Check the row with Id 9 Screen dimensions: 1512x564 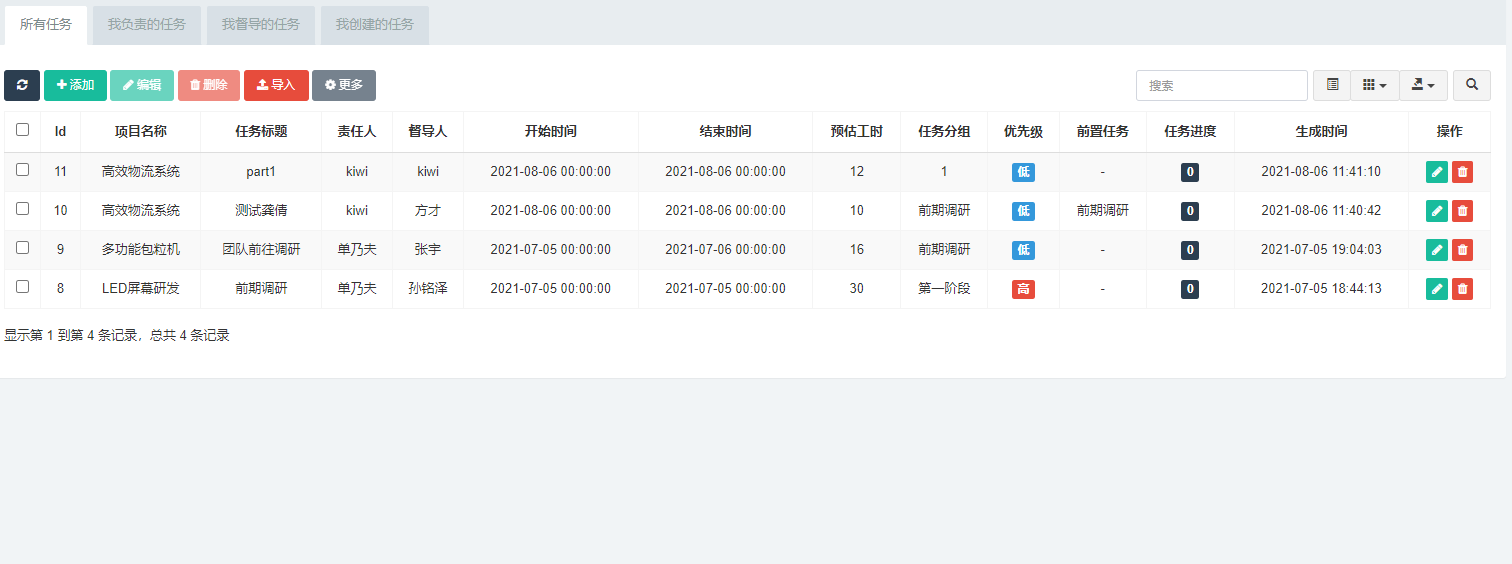coord(22,248)
